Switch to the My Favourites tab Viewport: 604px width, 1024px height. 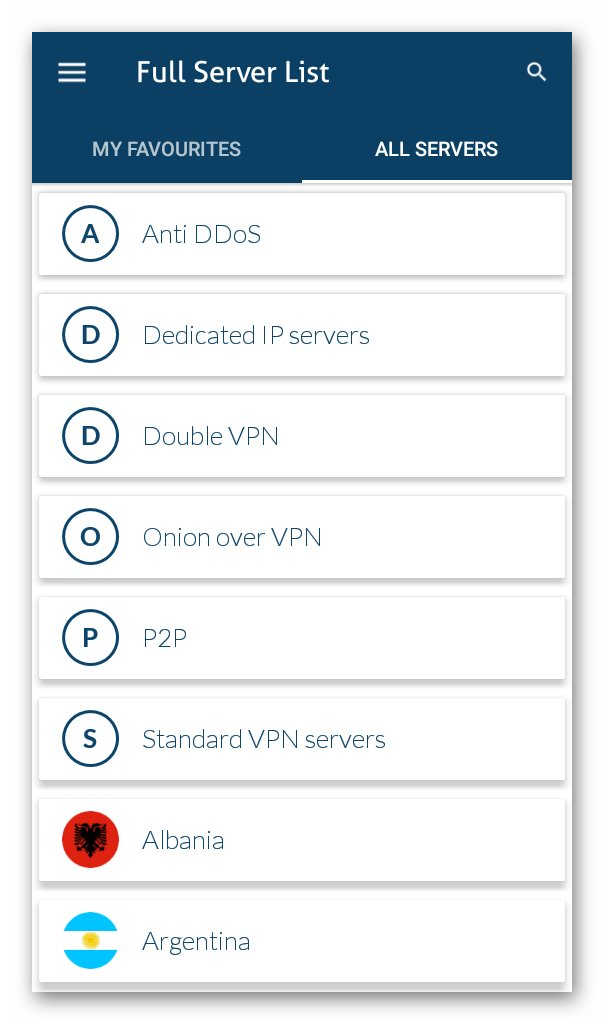167,149
